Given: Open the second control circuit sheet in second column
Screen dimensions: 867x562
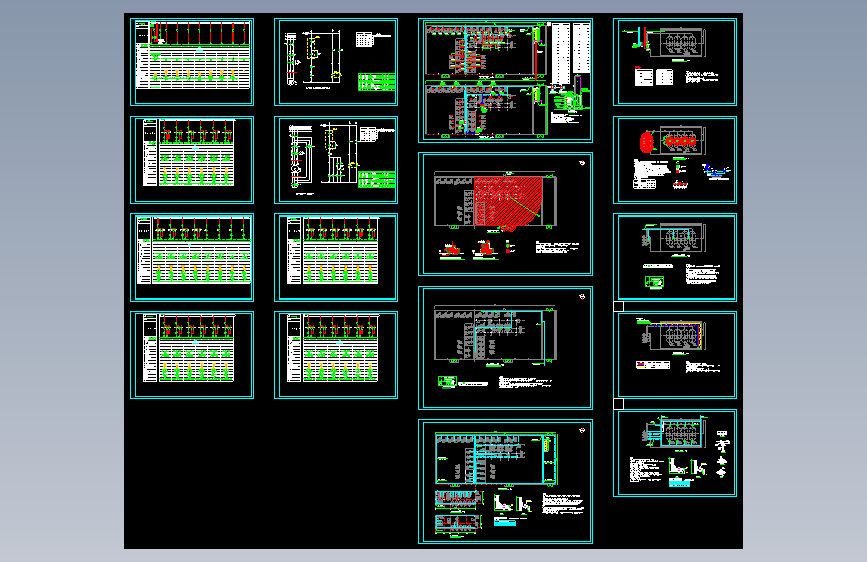Looking at the screenshot, I should [336, 160].
